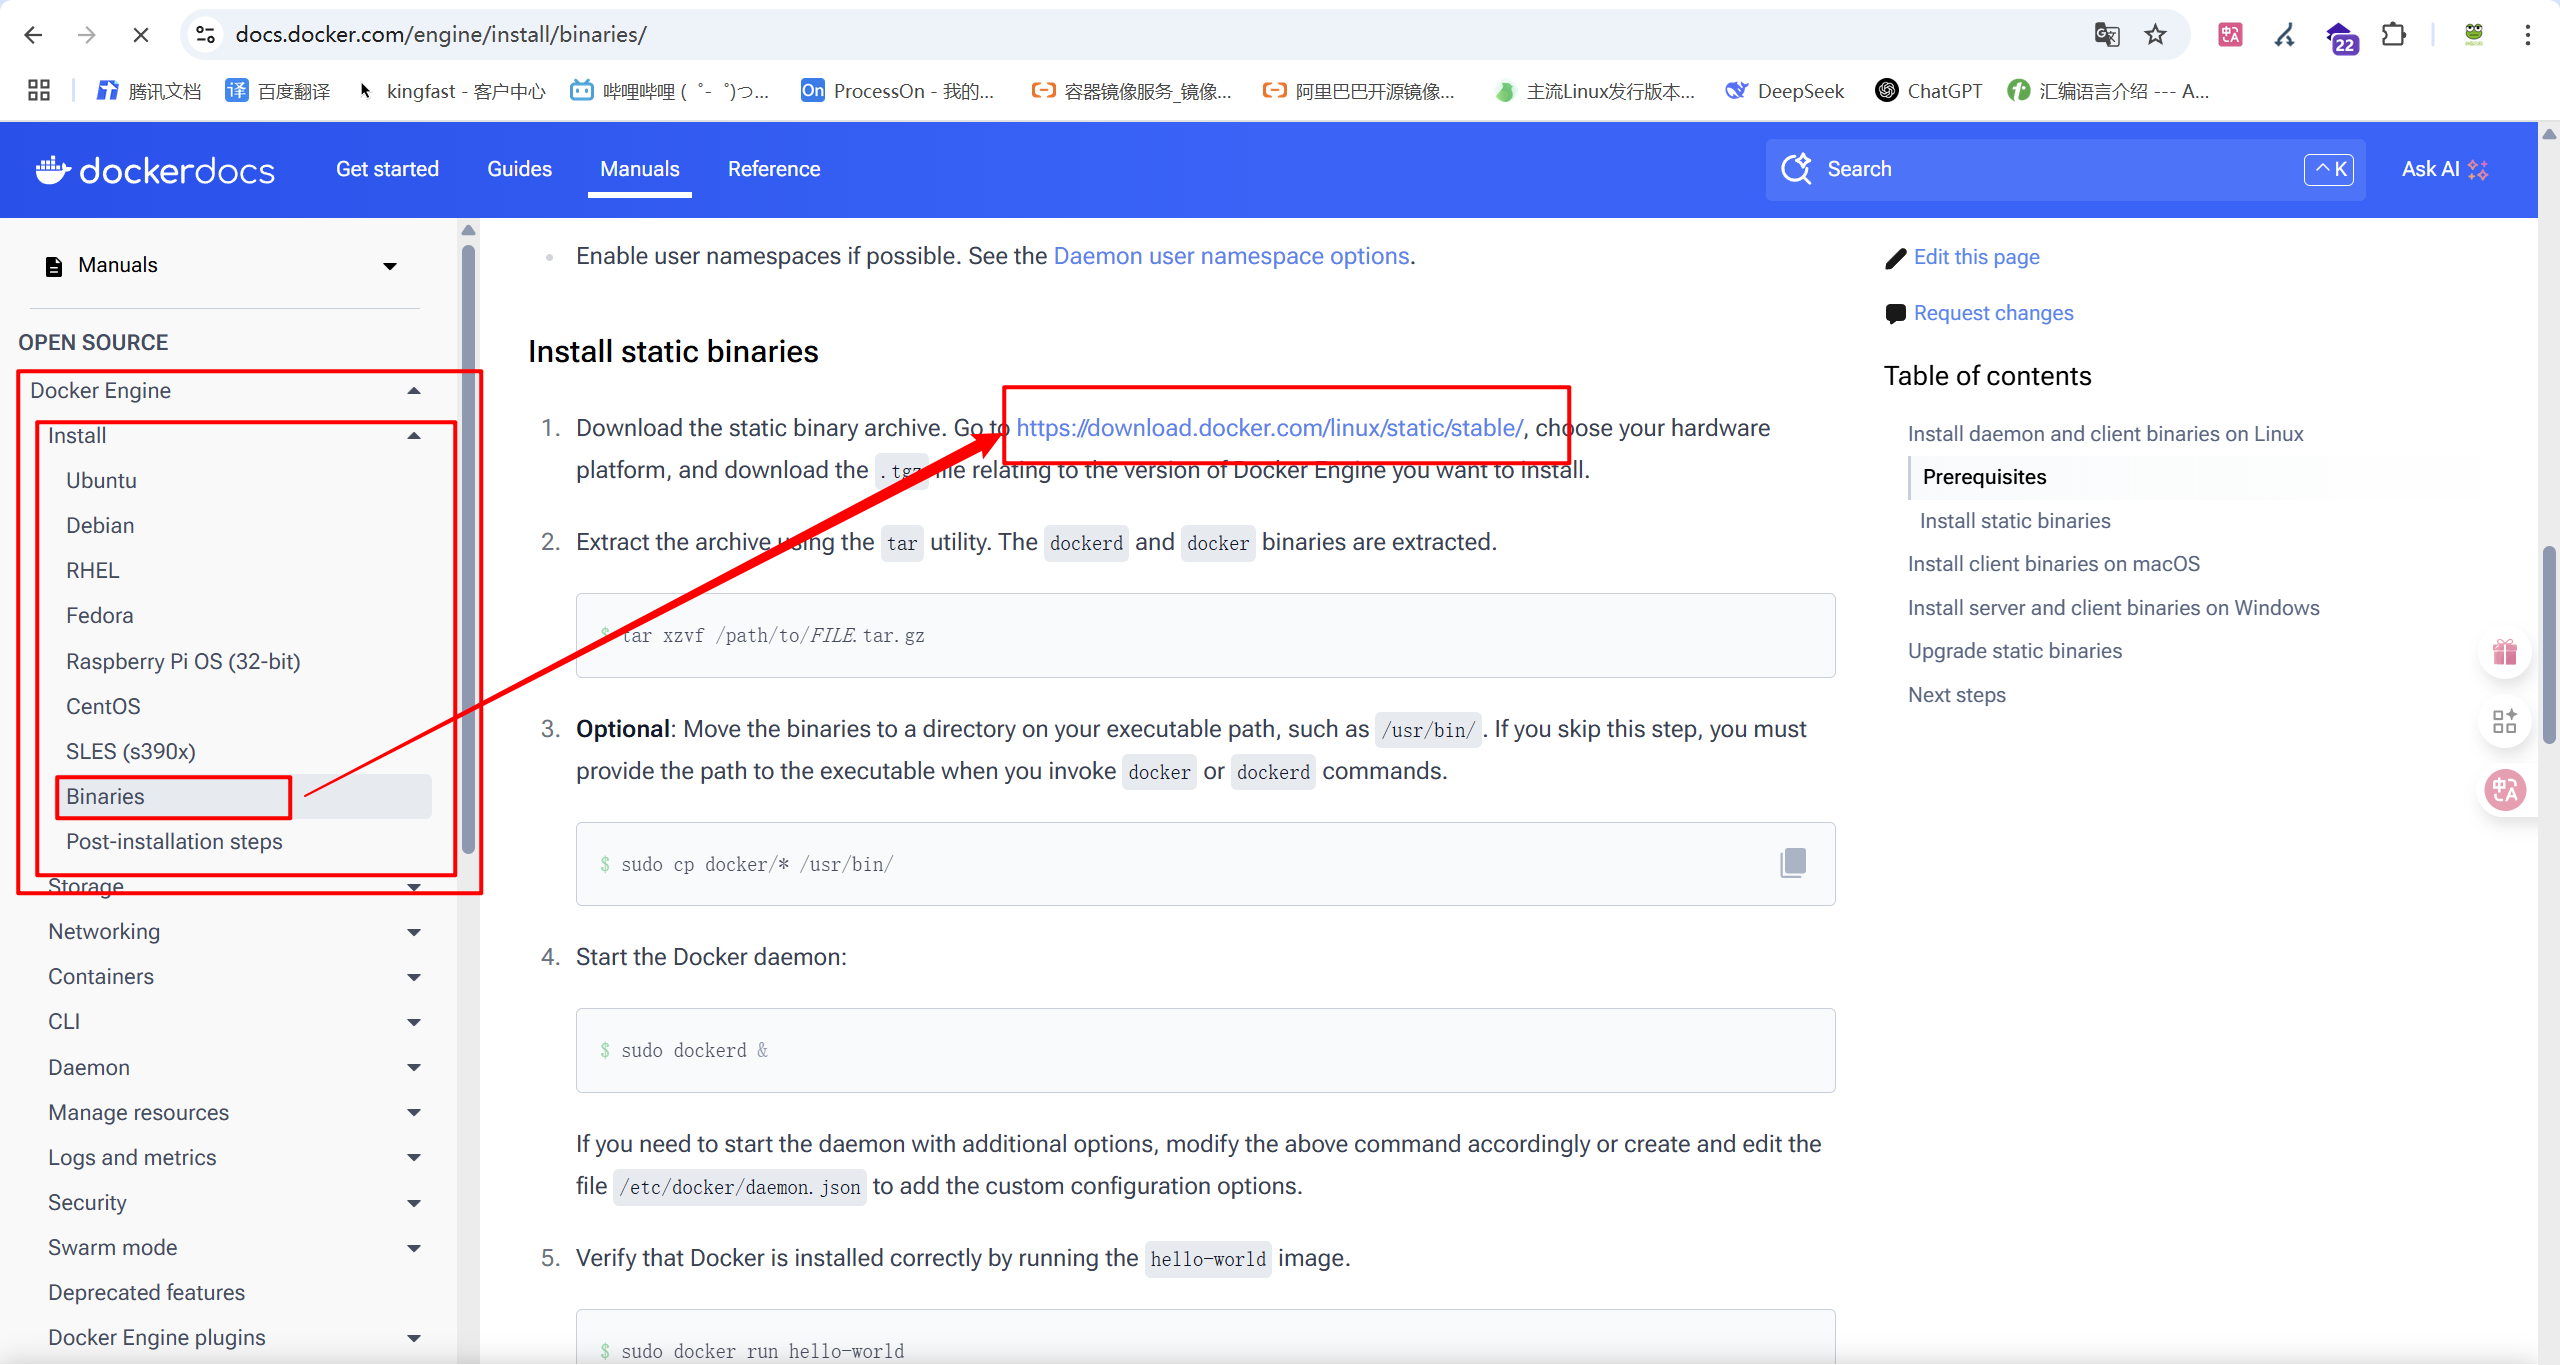
Task: Open the DeepSeek bookmark
Action: point(1785,91)
